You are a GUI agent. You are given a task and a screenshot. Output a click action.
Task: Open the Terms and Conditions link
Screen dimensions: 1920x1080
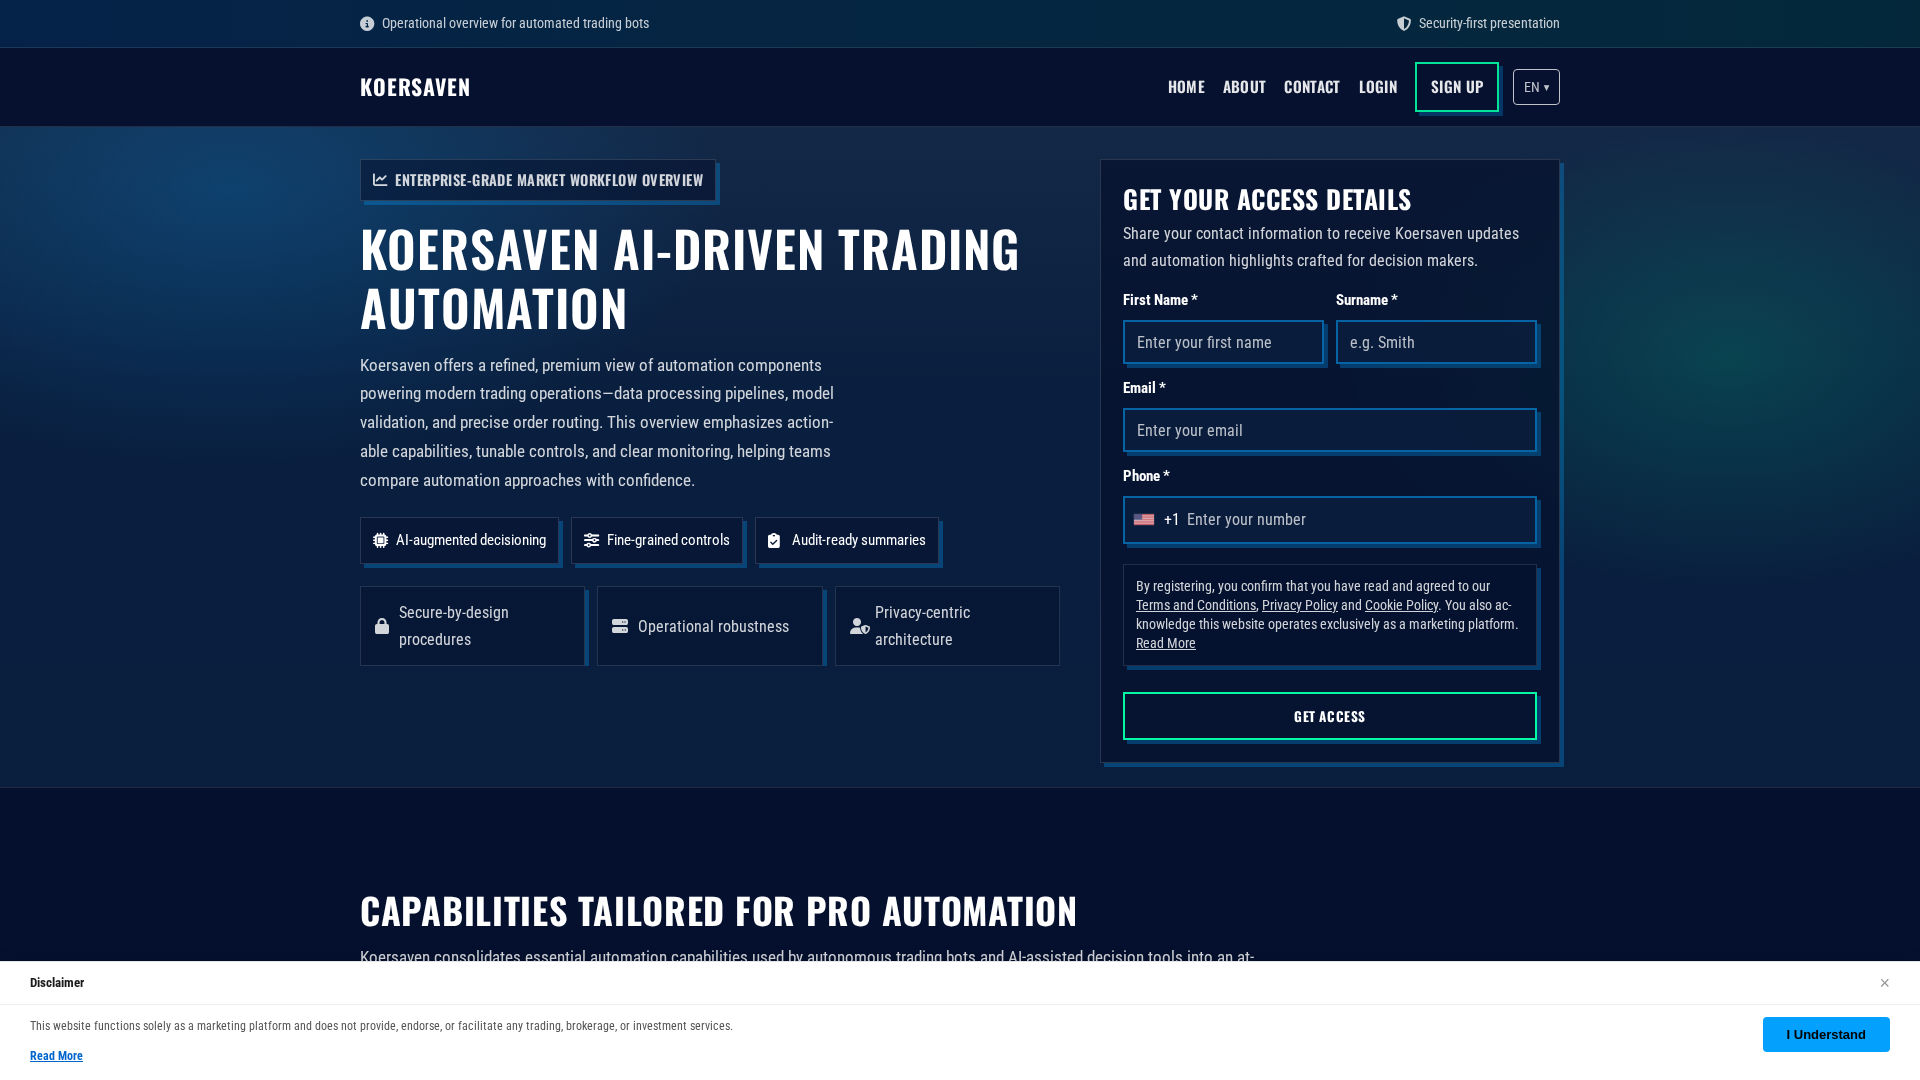(x=1196, y=605)
